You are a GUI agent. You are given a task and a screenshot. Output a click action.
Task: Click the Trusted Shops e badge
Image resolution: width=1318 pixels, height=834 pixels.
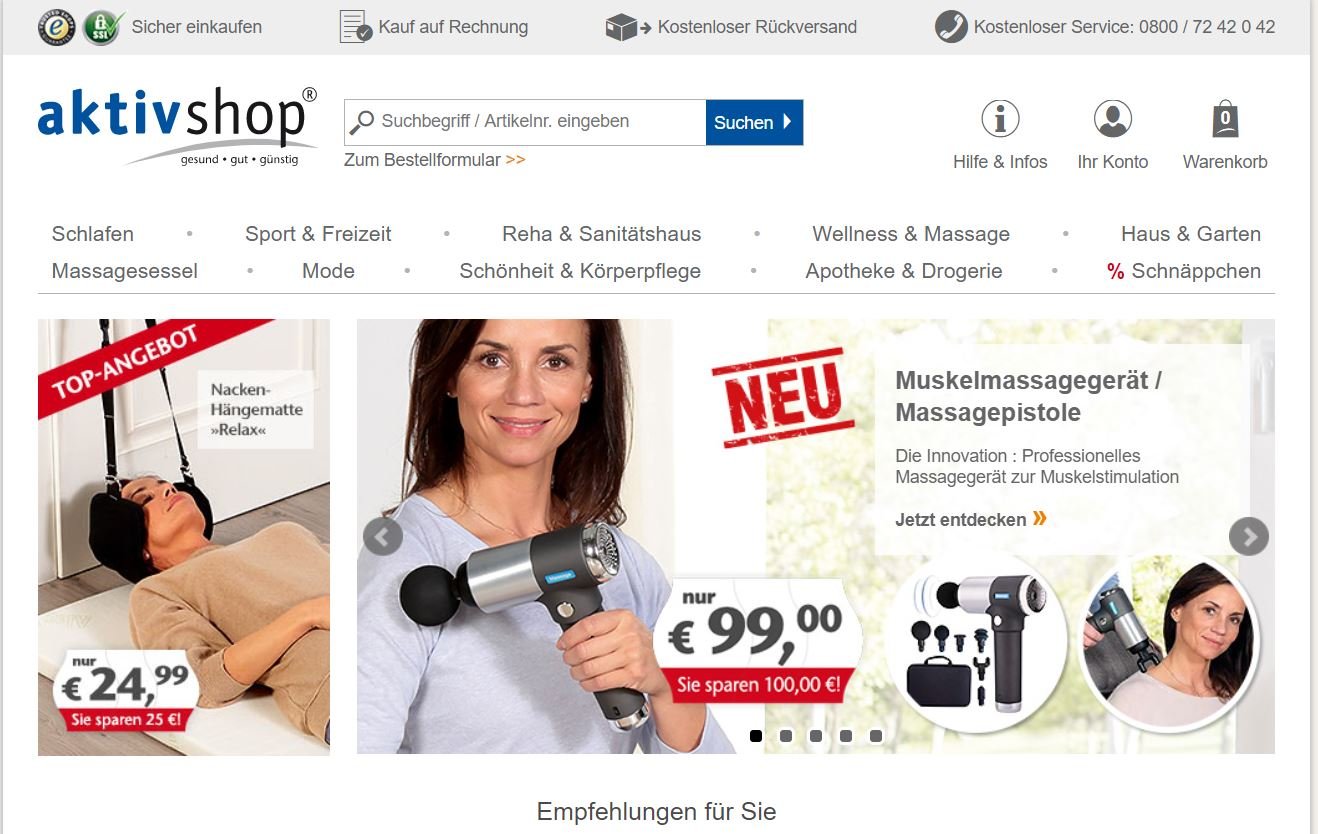(57, 27)
